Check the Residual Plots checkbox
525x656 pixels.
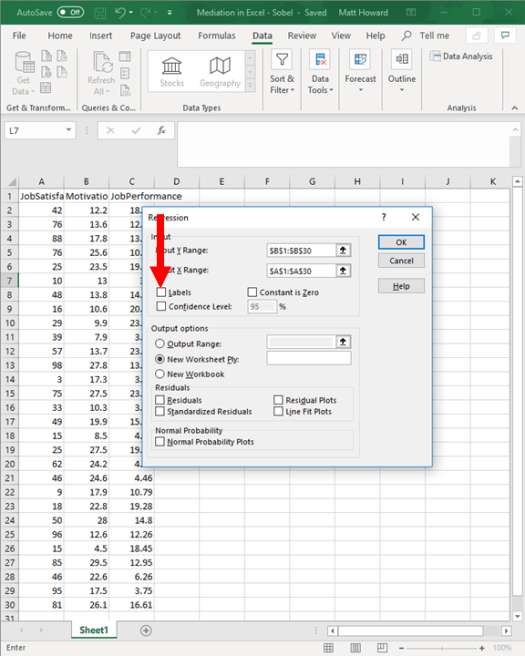click(278, 400)
